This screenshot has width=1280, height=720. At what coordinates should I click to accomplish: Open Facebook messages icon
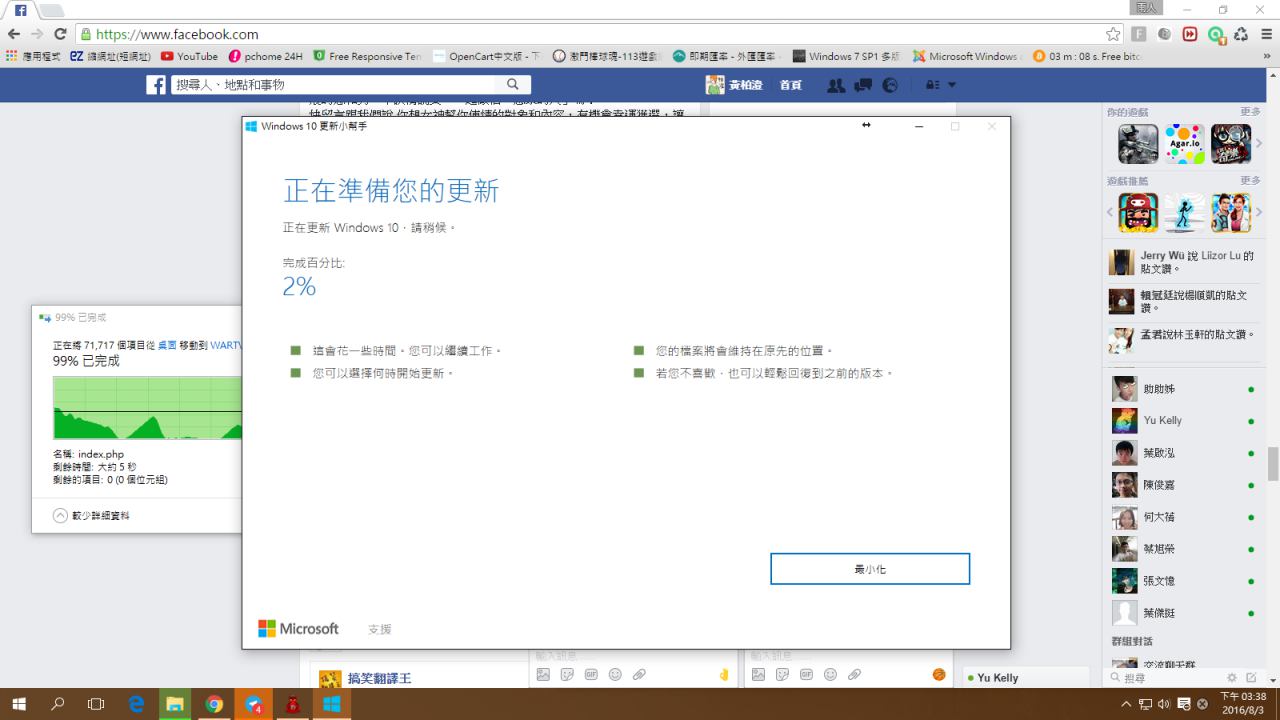[863, 85]
